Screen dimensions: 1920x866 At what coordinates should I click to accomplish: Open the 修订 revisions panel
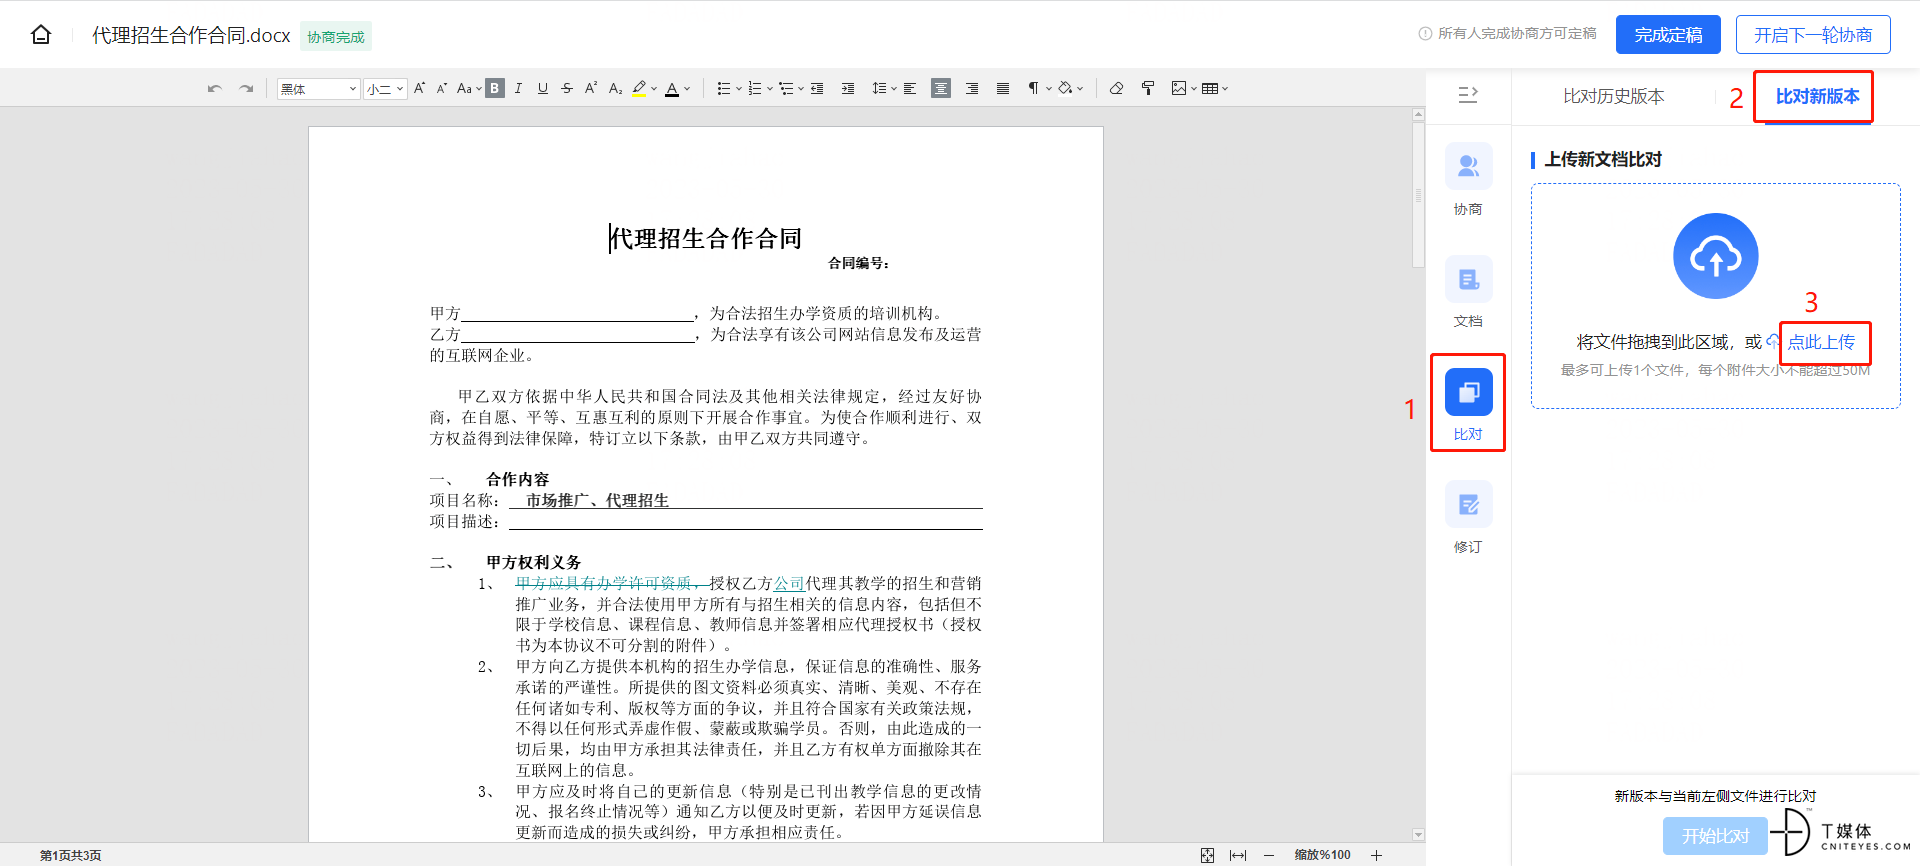pyautogui.click(x=1468, y=518)
